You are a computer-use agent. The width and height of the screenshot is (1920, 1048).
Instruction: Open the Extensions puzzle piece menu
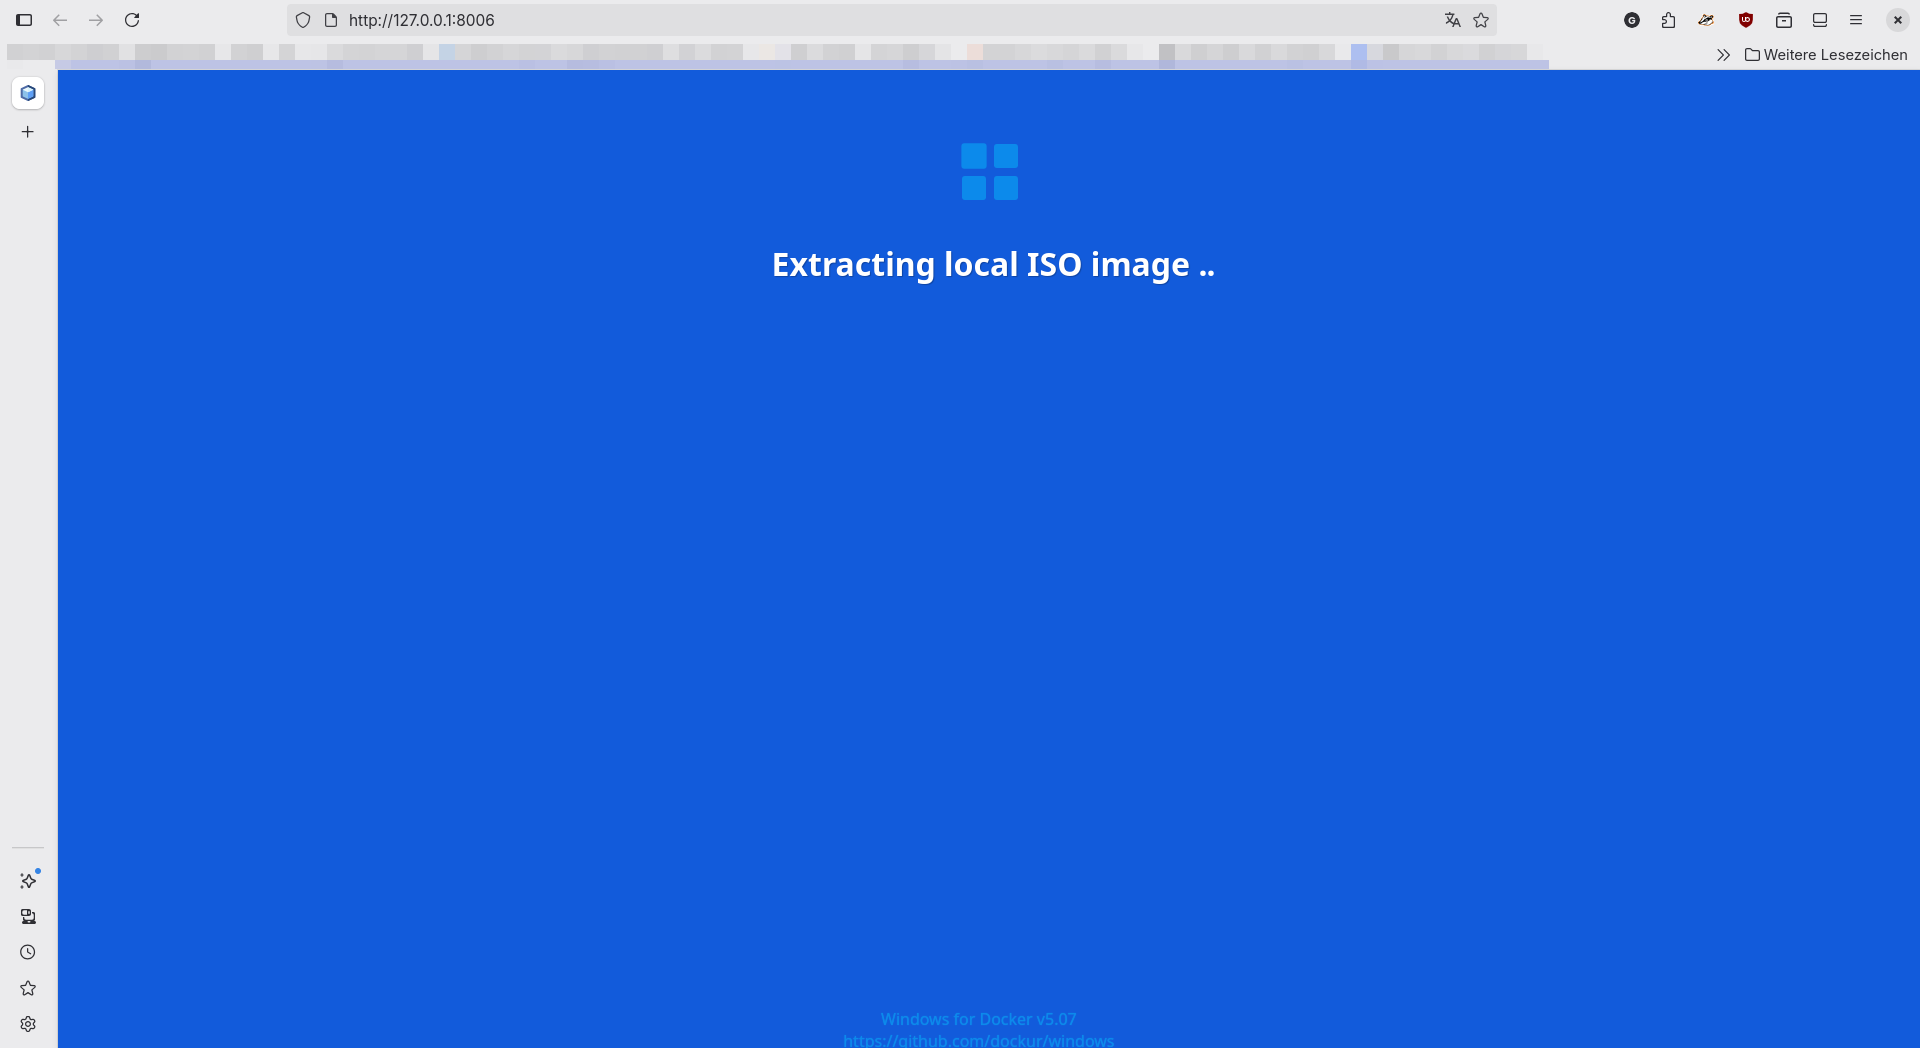tap(1668, 20)
